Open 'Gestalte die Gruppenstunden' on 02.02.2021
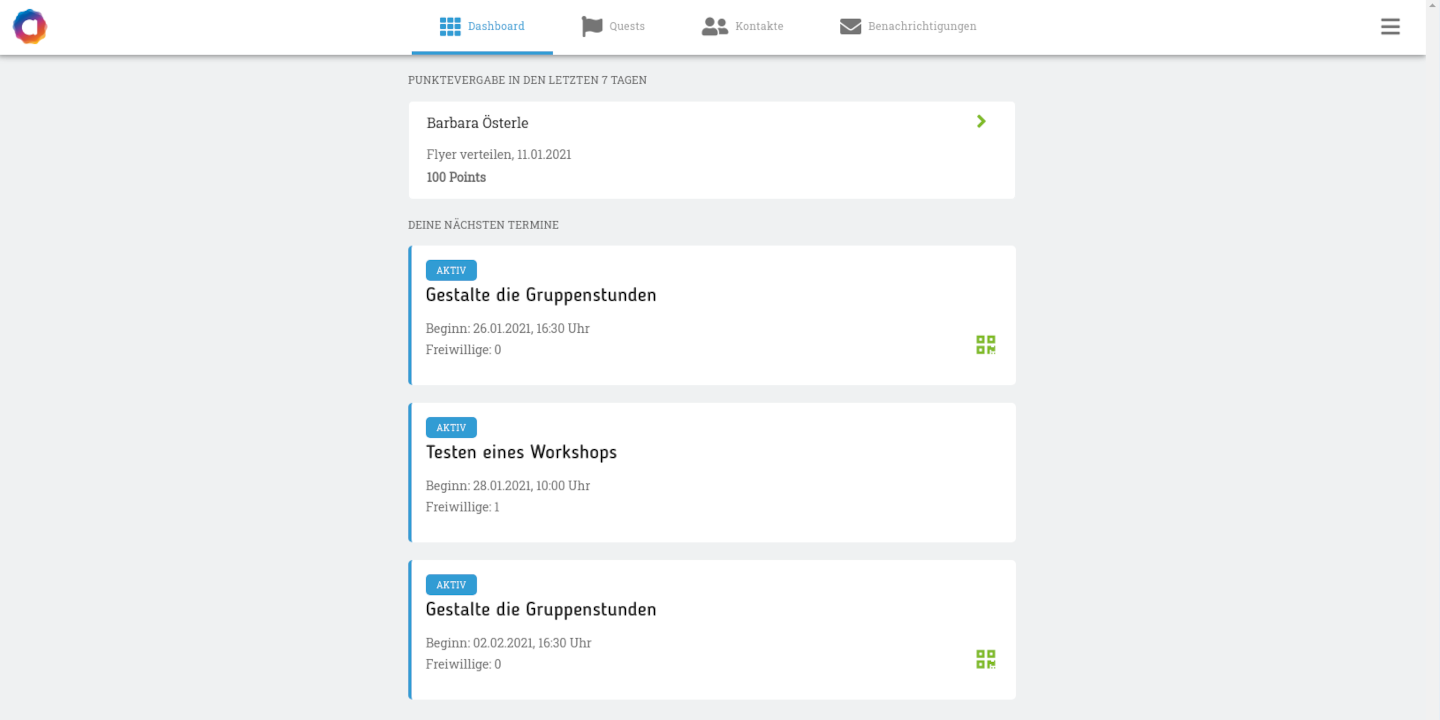This screenshot has width=1440, height=720. click(x=541, y=609)
